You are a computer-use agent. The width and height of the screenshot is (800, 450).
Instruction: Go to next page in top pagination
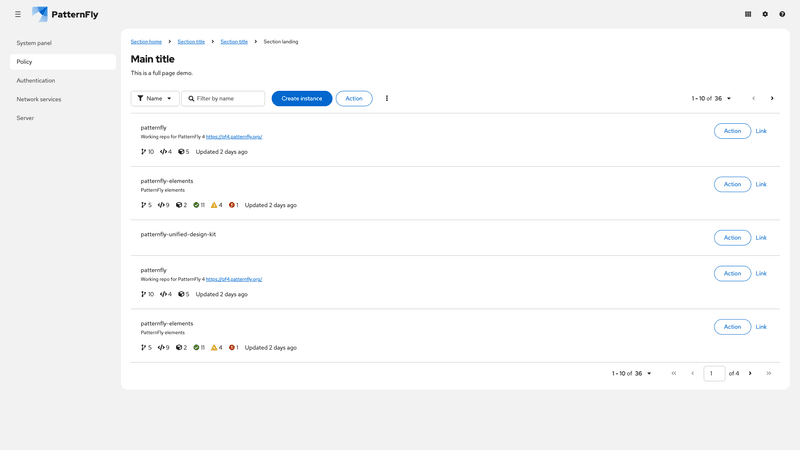772,99
